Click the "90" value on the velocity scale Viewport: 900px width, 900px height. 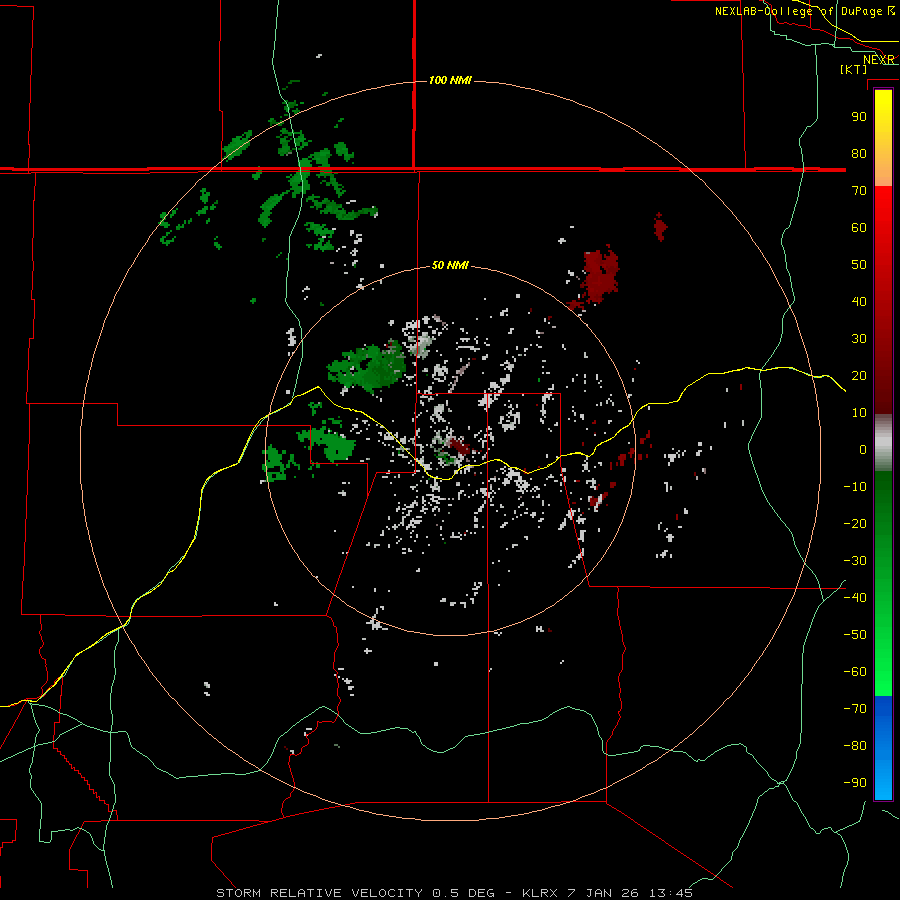click(x=859, y=117)
